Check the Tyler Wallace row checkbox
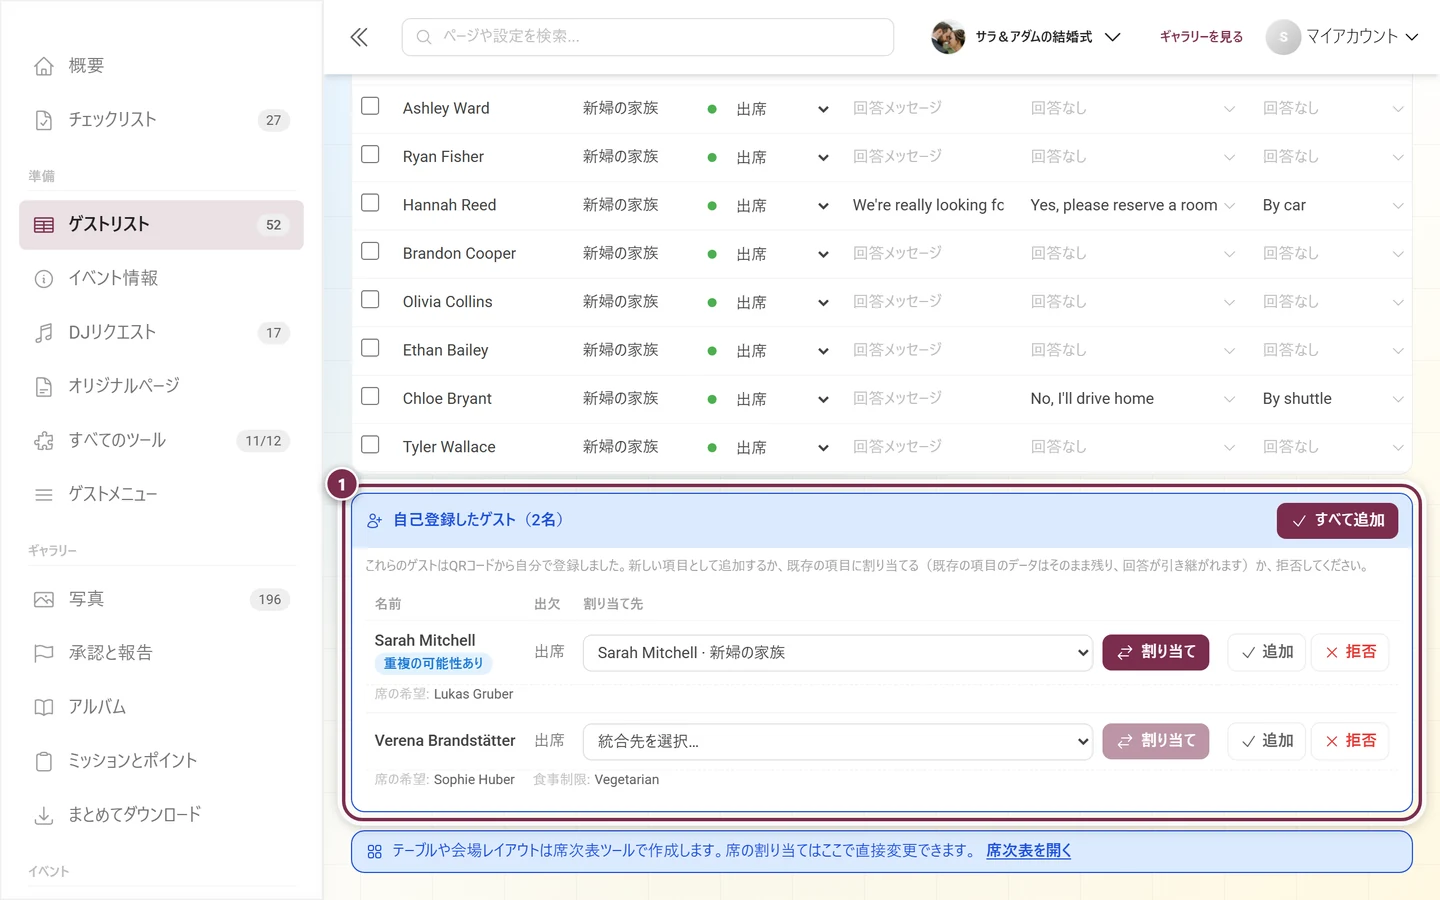1440x900 pixels. (x=370, y=445)
